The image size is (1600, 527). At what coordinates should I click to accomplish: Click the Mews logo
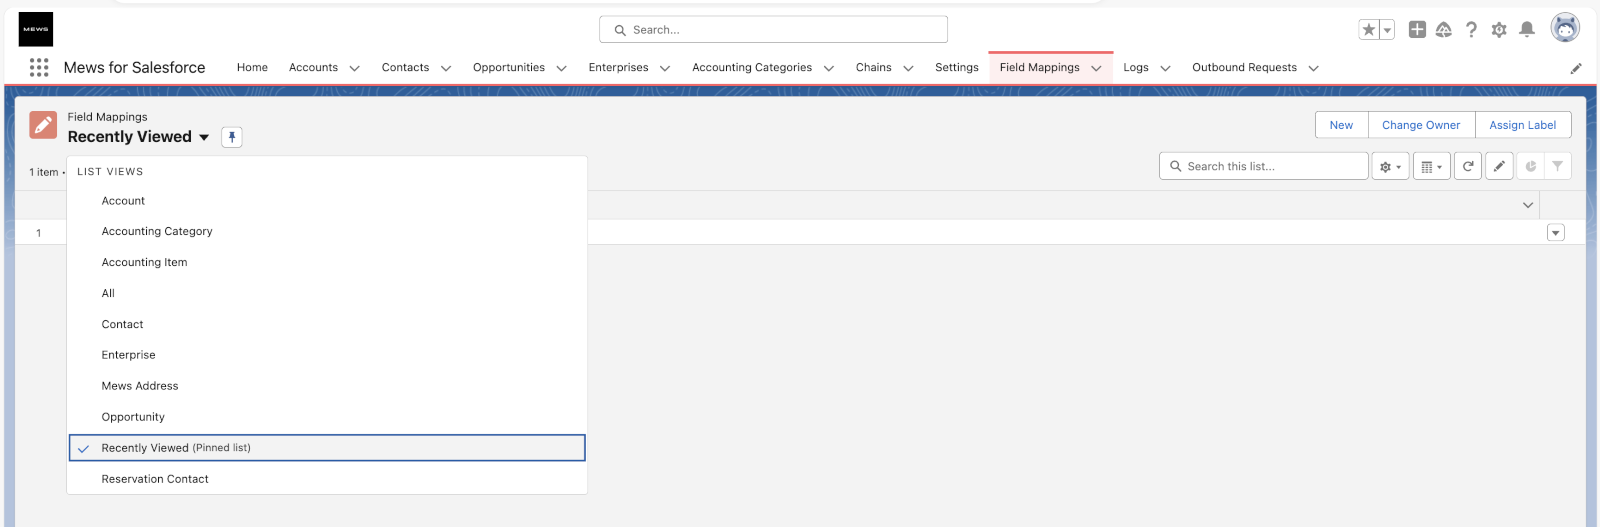[36, 29]
